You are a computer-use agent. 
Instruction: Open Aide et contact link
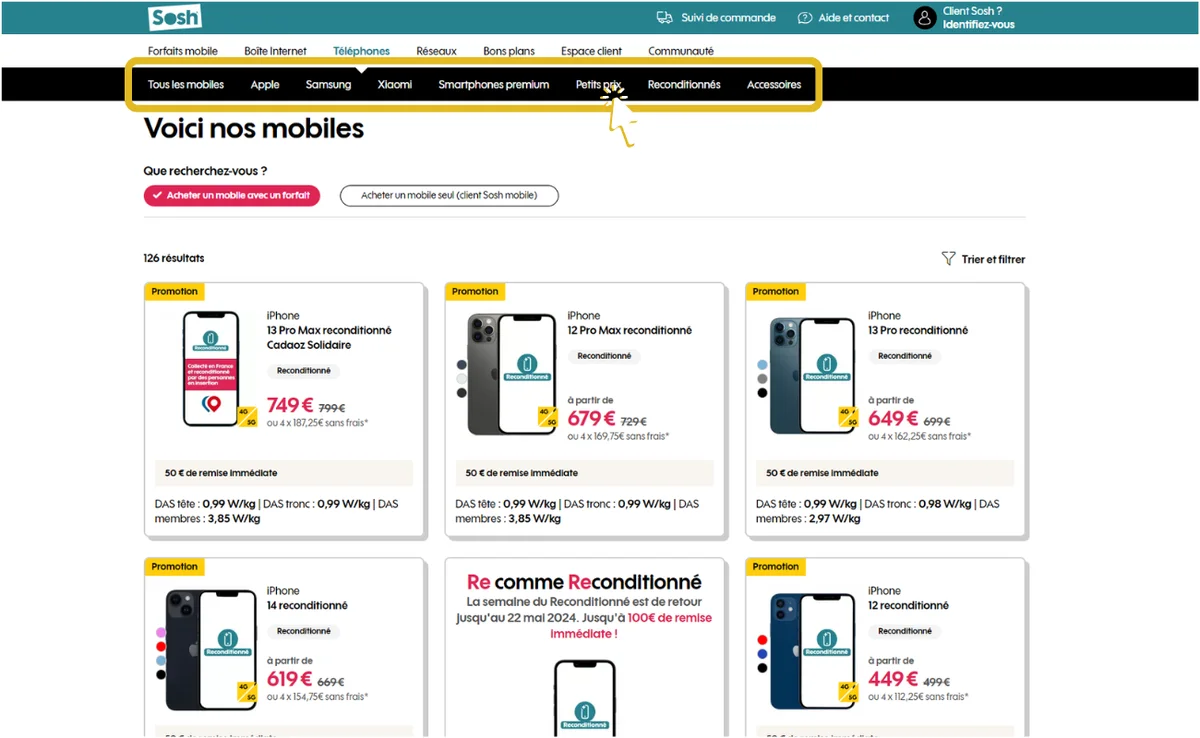(x=855, y=18)
